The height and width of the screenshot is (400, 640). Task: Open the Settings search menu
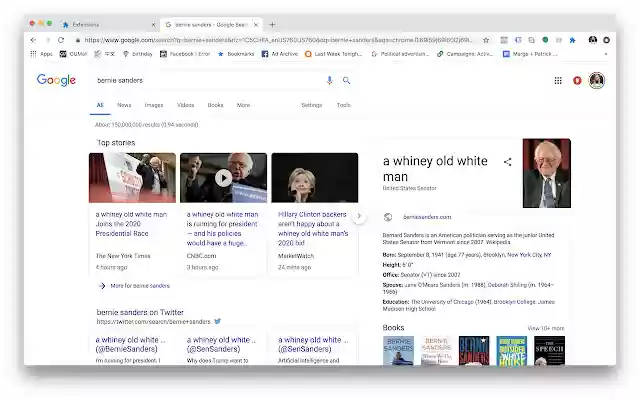pyautogui.click(x=312, y=105)
